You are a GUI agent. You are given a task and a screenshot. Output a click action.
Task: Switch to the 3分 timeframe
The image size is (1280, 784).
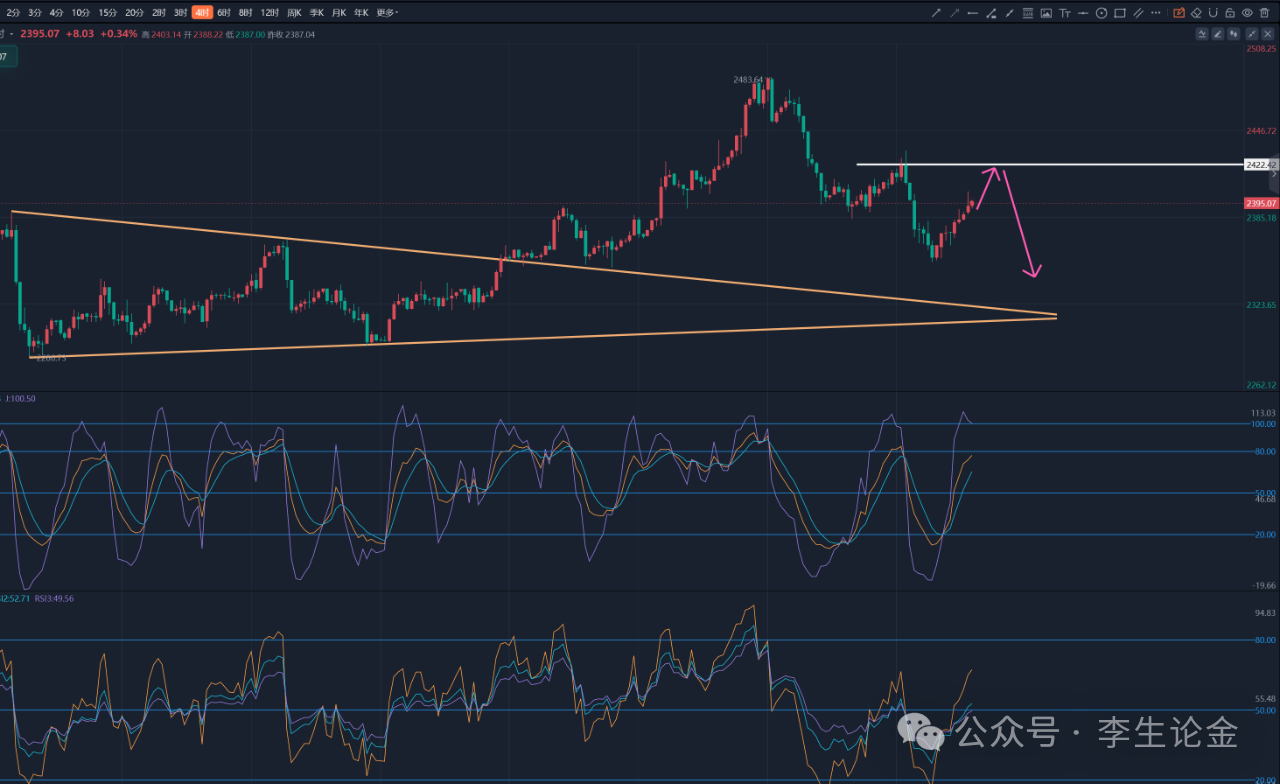[35, 13]
